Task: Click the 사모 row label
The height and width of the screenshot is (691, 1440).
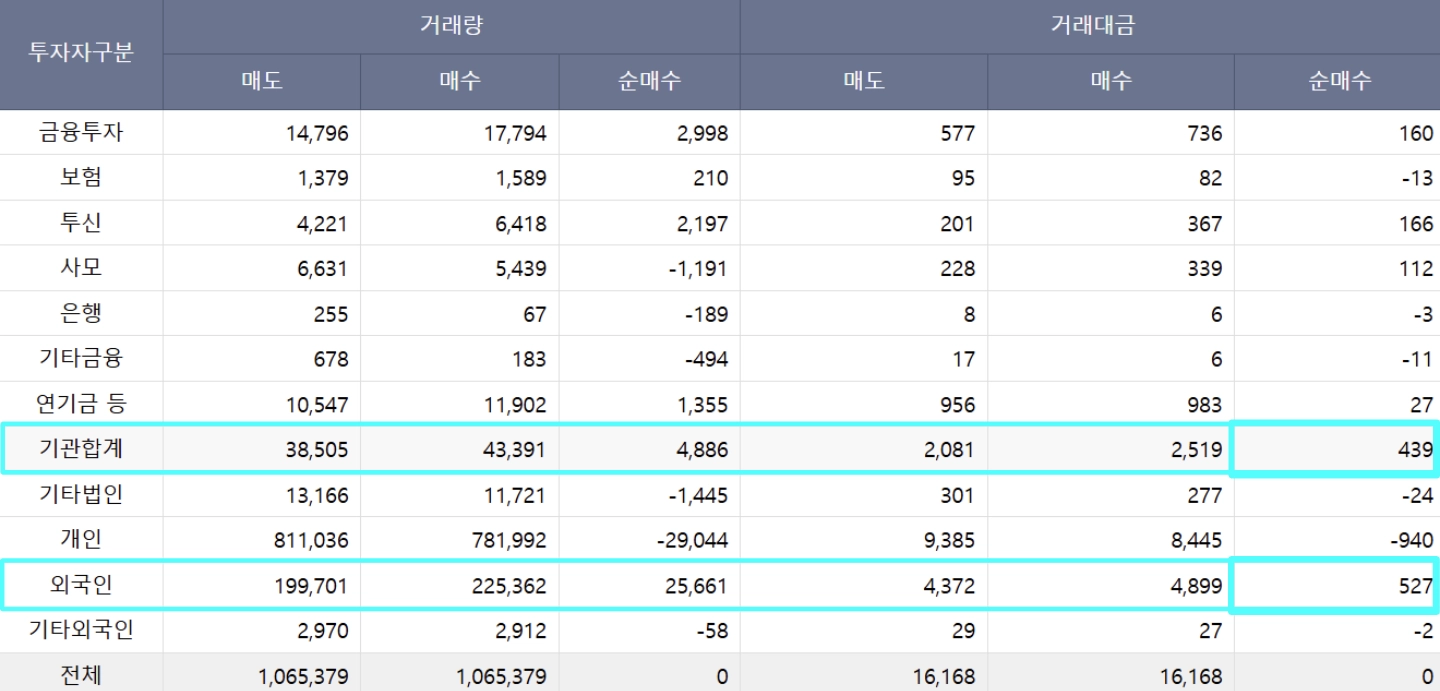Action: click(81, 268)
